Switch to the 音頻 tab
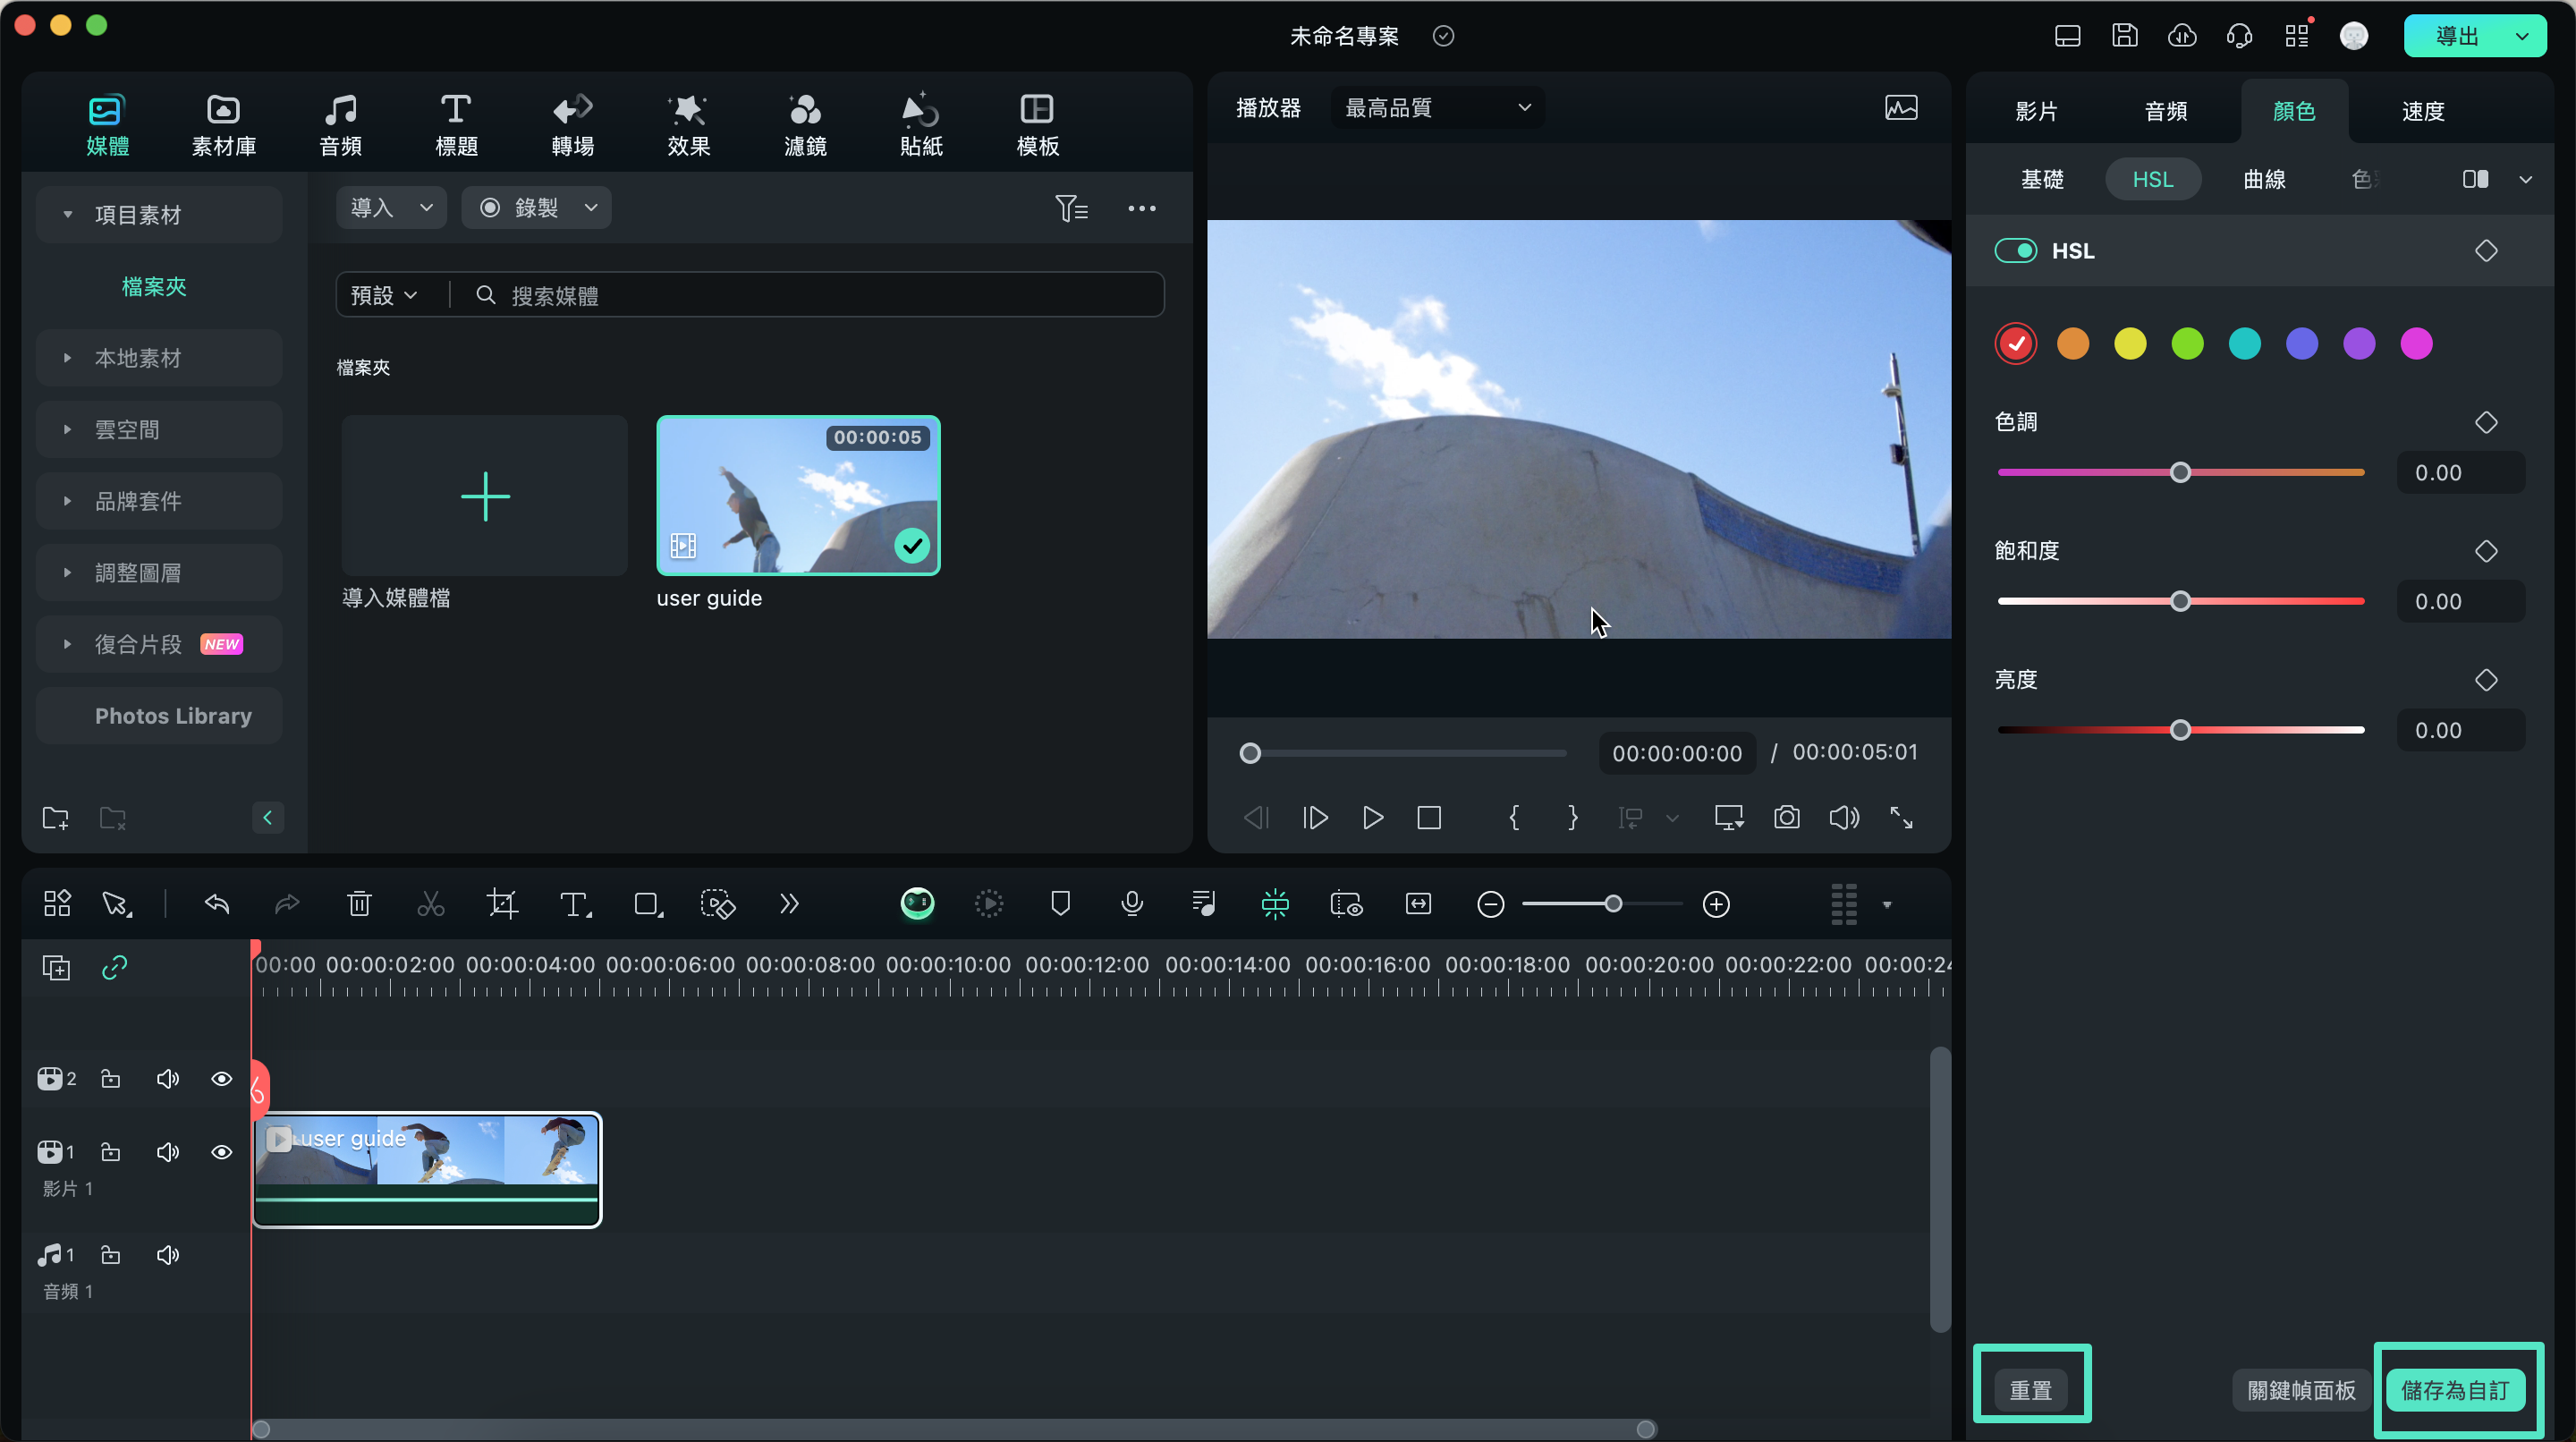Viewport: 2576px width, 1442px height. [2165, 110]
